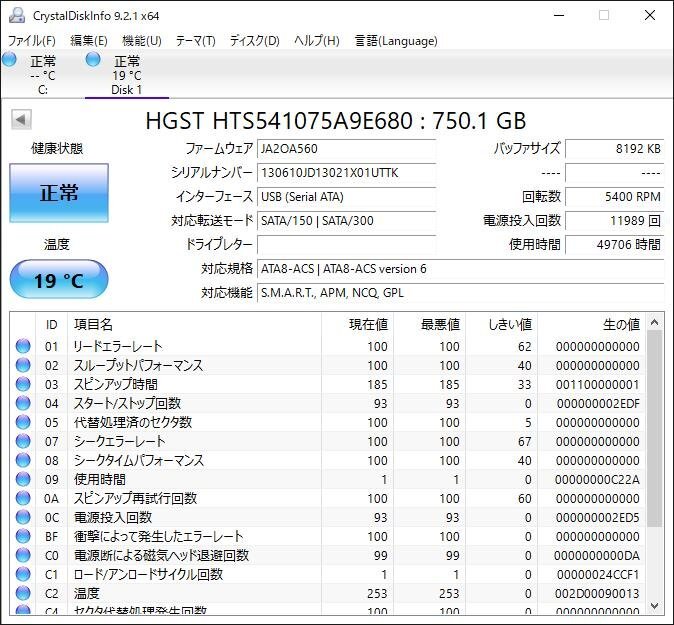Switch to the Disk 1 tab

point(126,75)
